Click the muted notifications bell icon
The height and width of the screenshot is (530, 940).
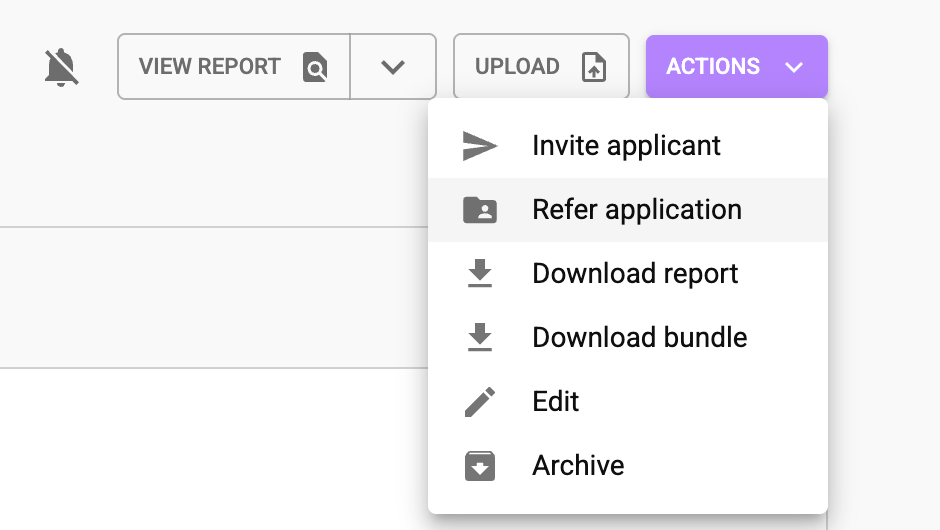click(61, 67)
